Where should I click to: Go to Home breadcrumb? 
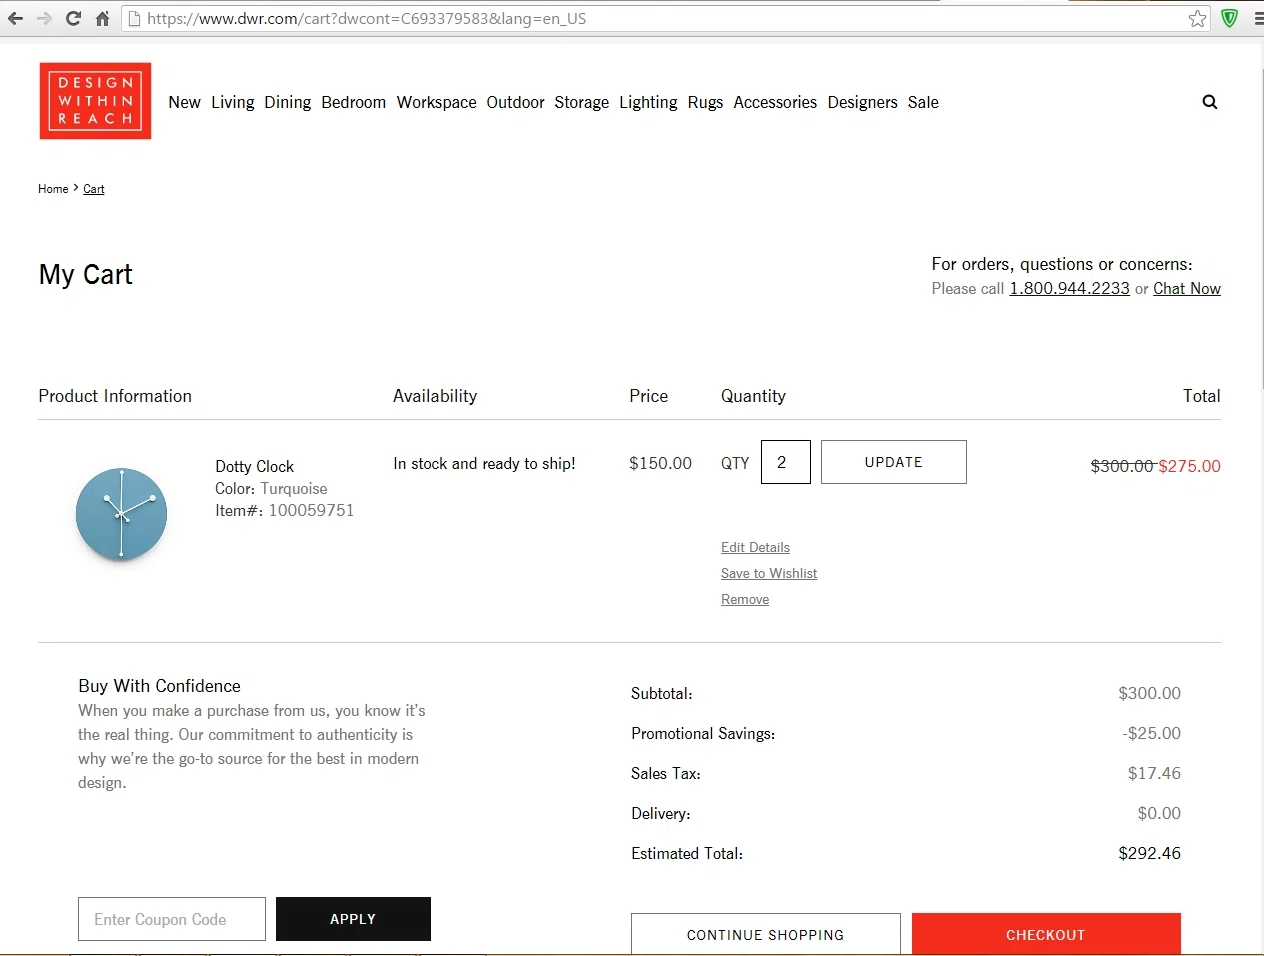(53, 189)
